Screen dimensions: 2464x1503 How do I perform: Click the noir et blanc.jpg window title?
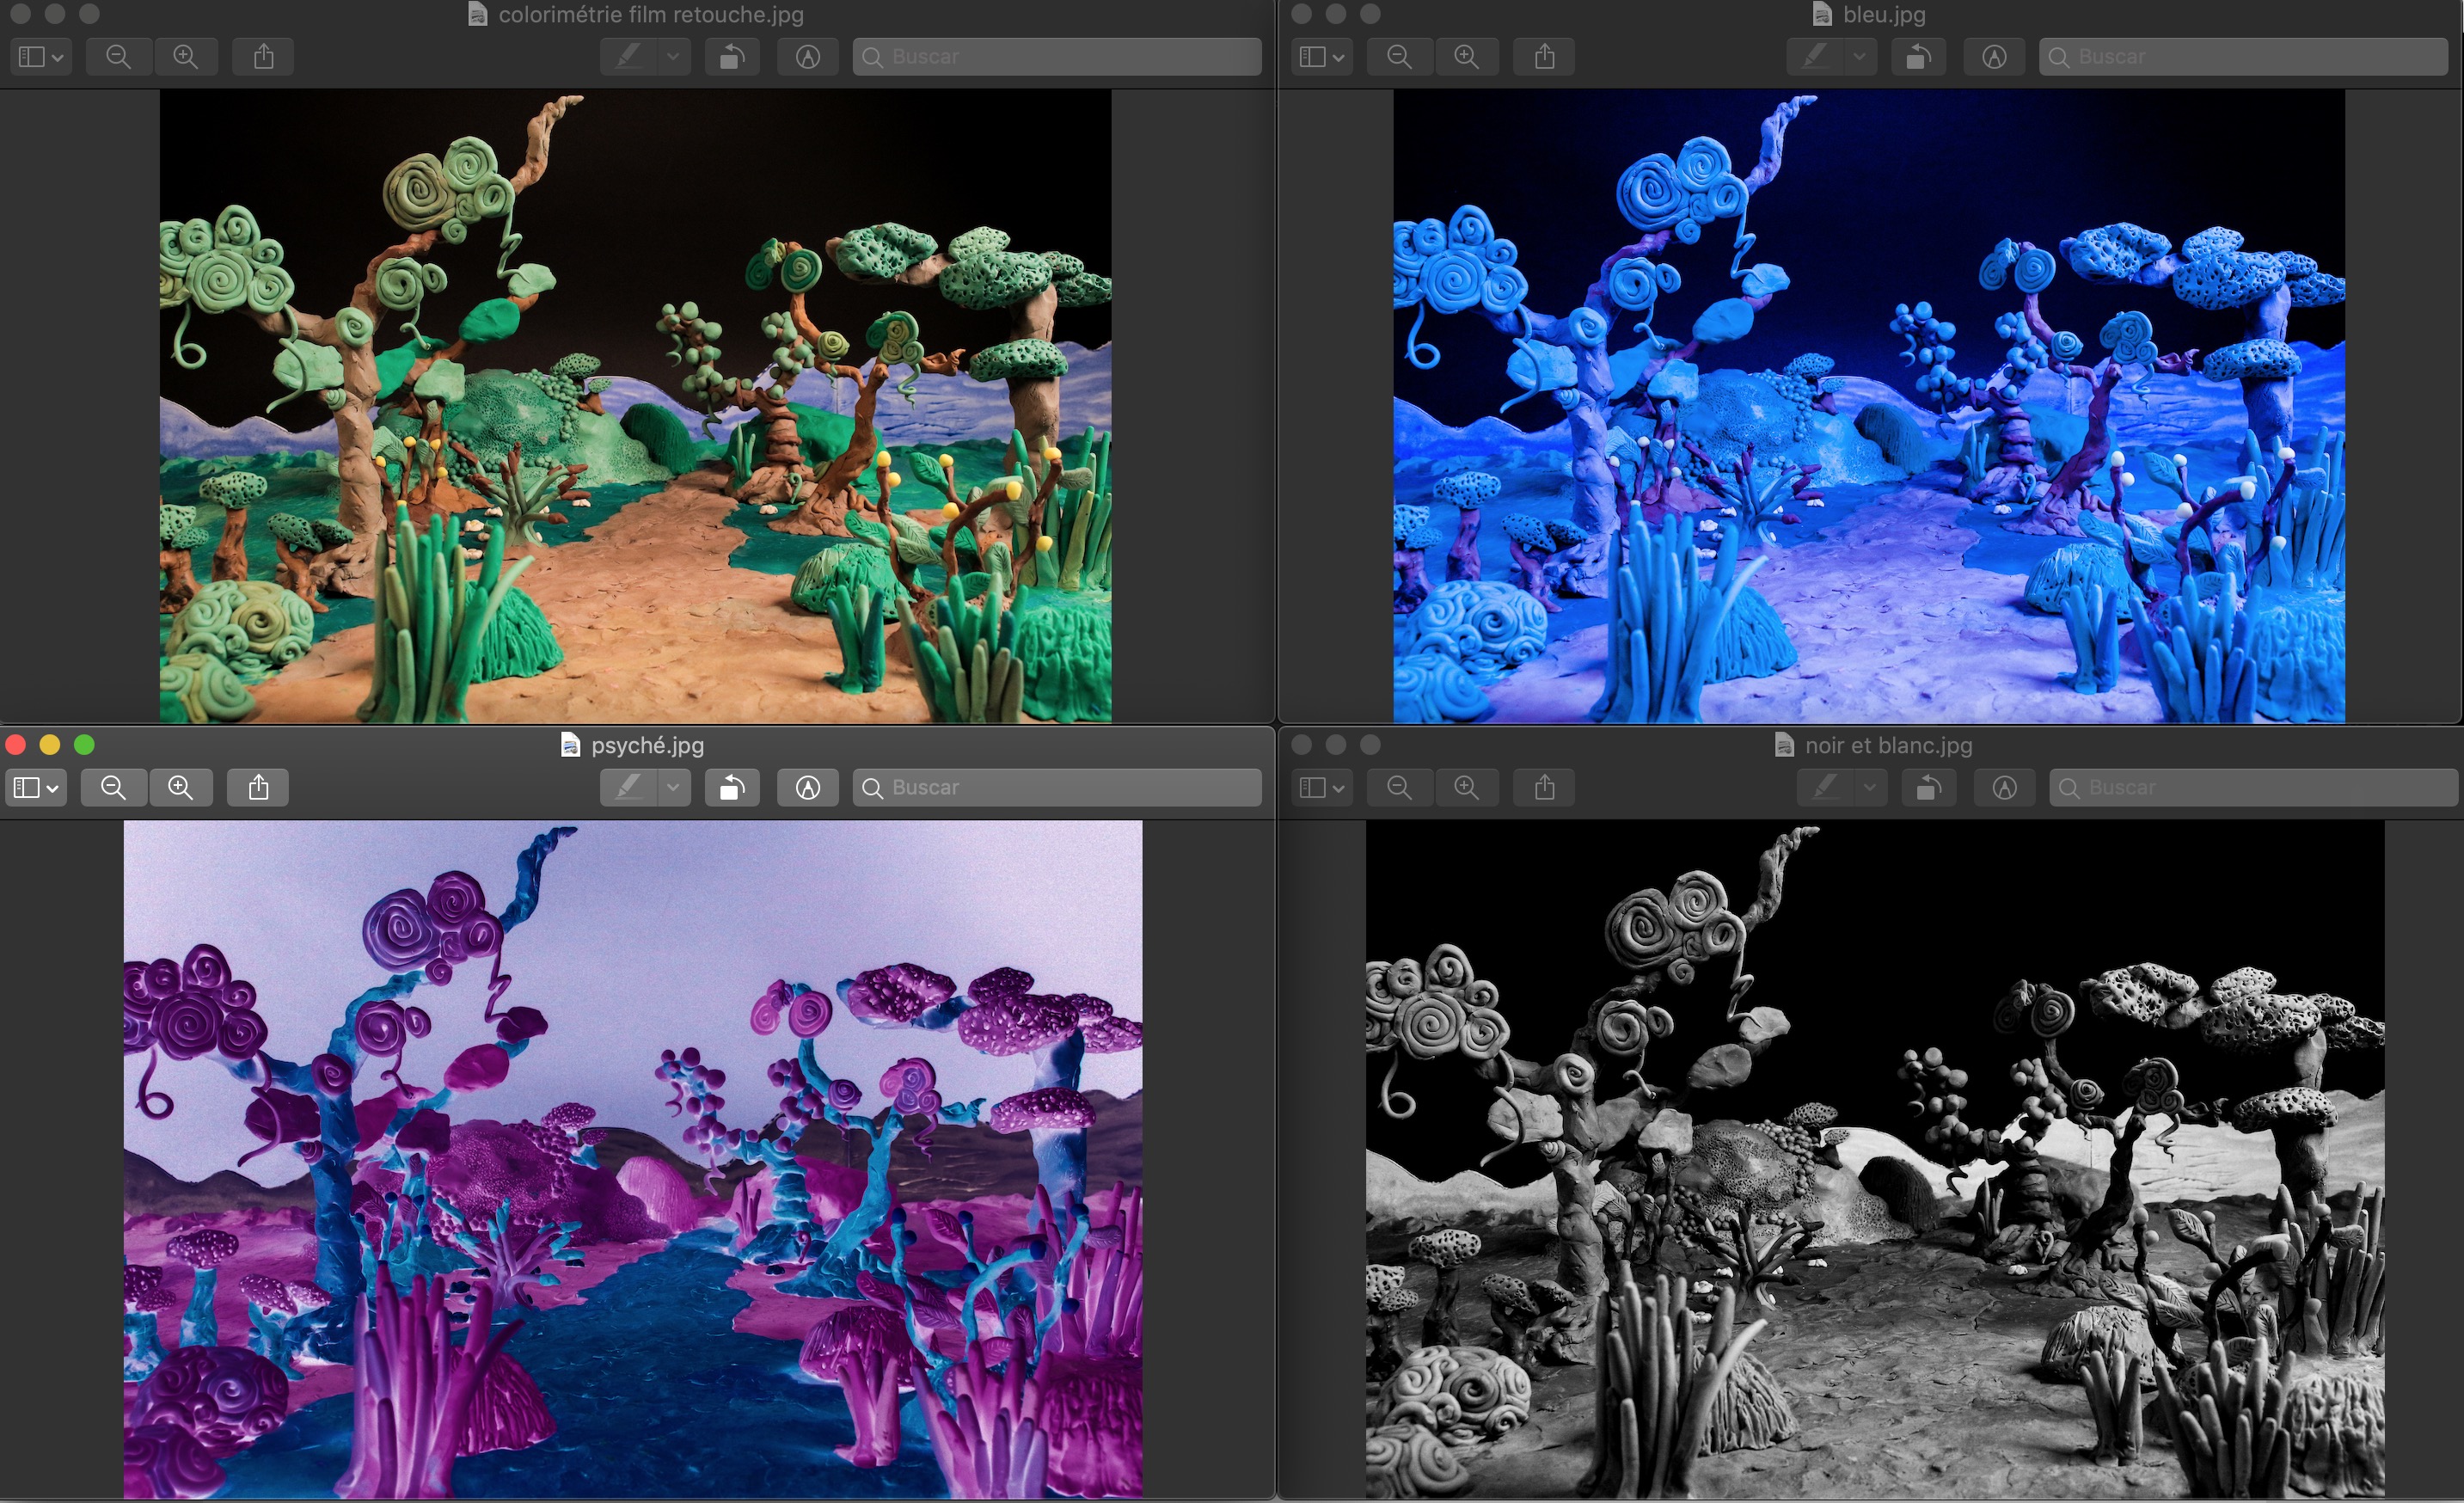point(1887,746)
